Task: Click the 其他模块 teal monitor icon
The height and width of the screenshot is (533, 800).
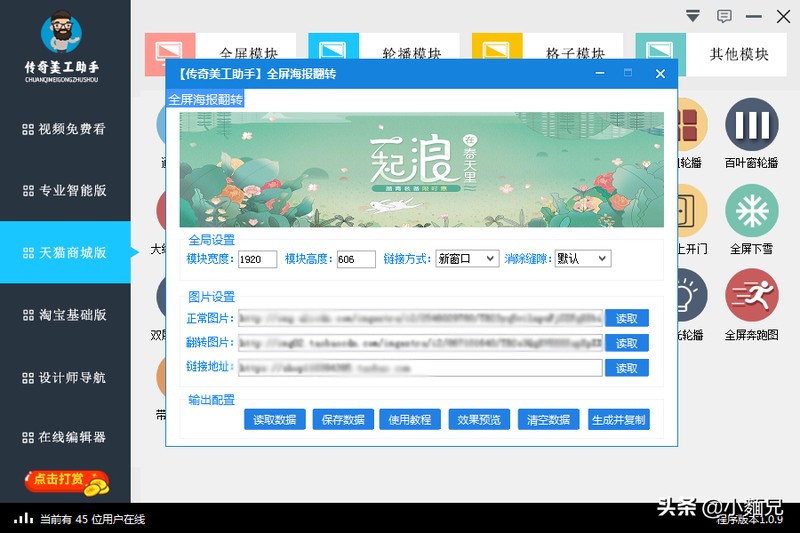Action: click(x=661, y=54)
